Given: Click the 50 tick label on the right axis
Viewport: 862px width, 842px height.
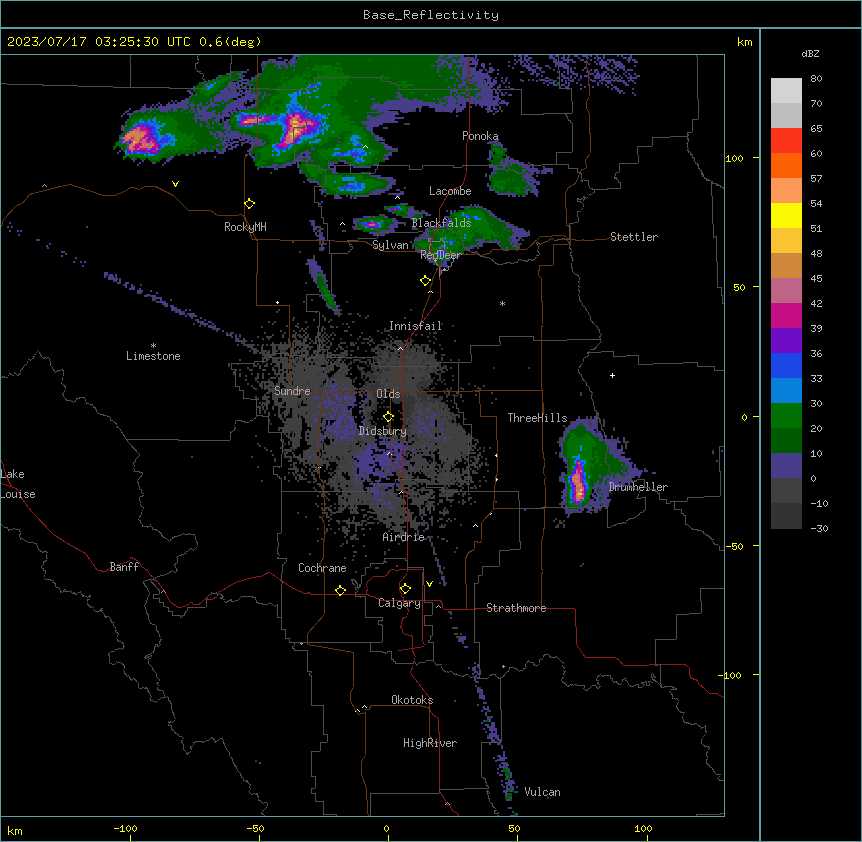Looking at the screenshot, I should coord(739,287).
